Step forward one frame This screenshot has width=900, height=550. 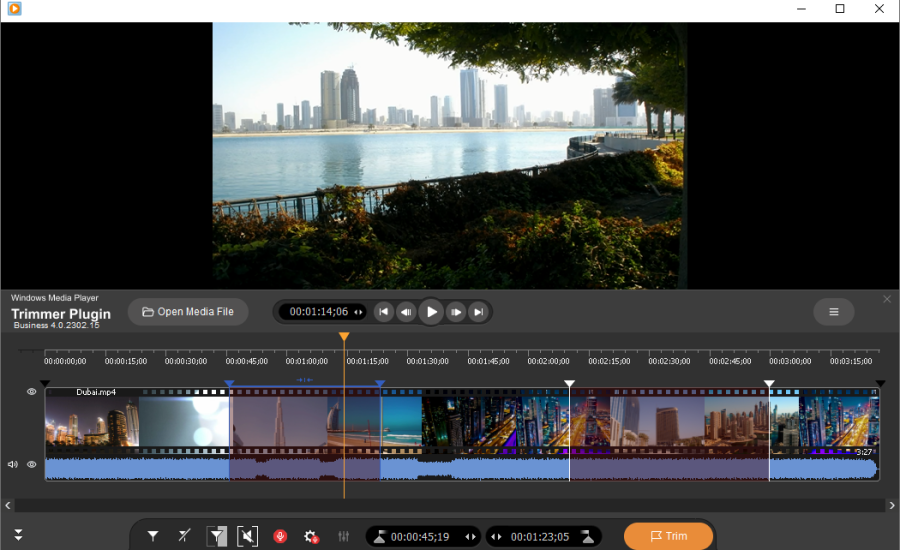click(456, 312)
